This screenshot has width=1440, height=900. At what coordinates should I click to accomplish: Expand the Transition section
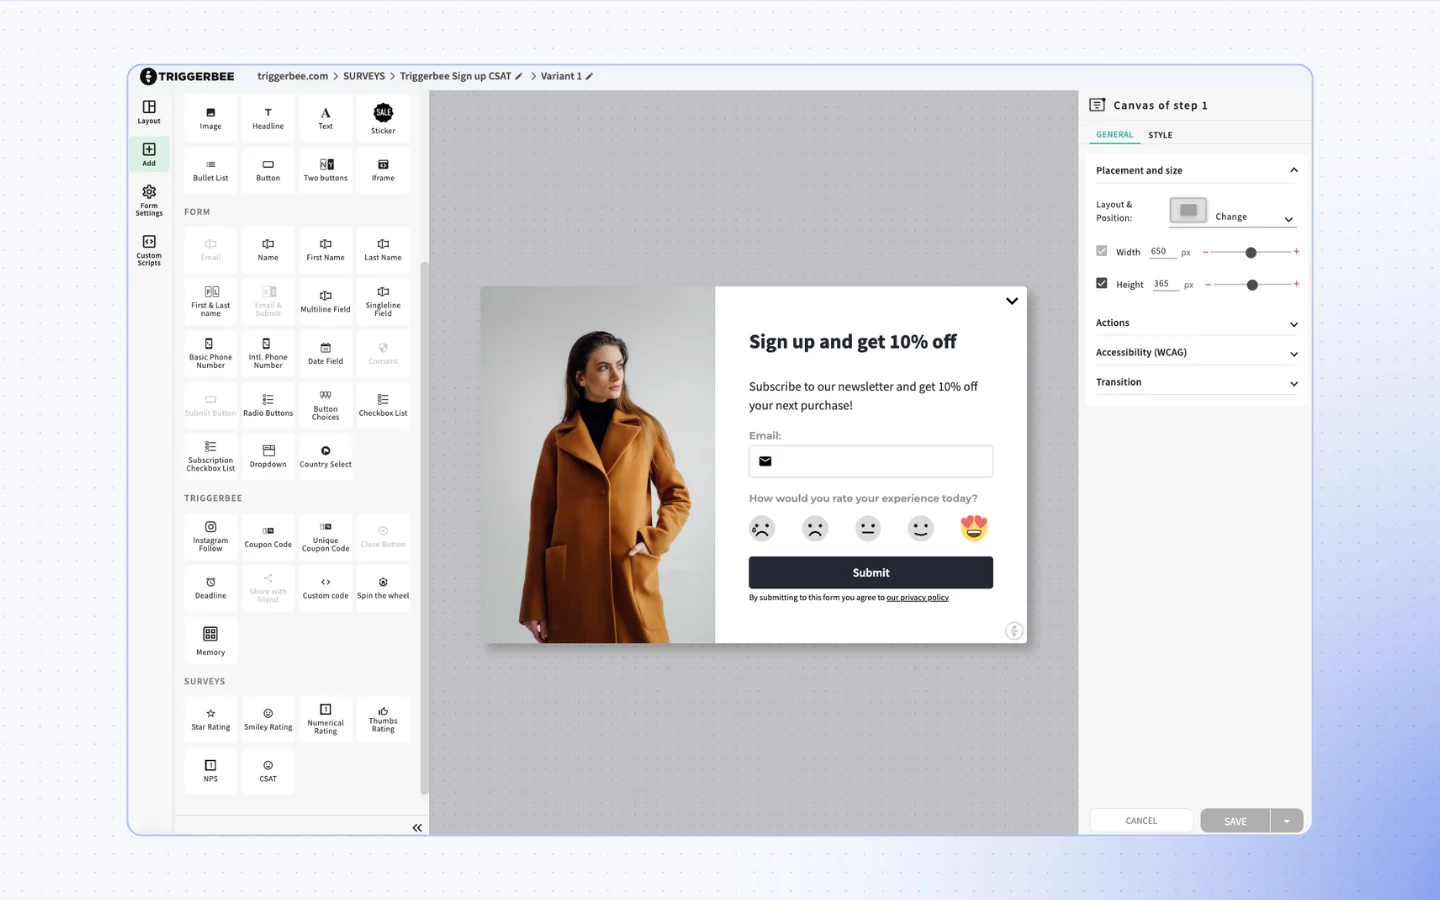point(1196,382)
